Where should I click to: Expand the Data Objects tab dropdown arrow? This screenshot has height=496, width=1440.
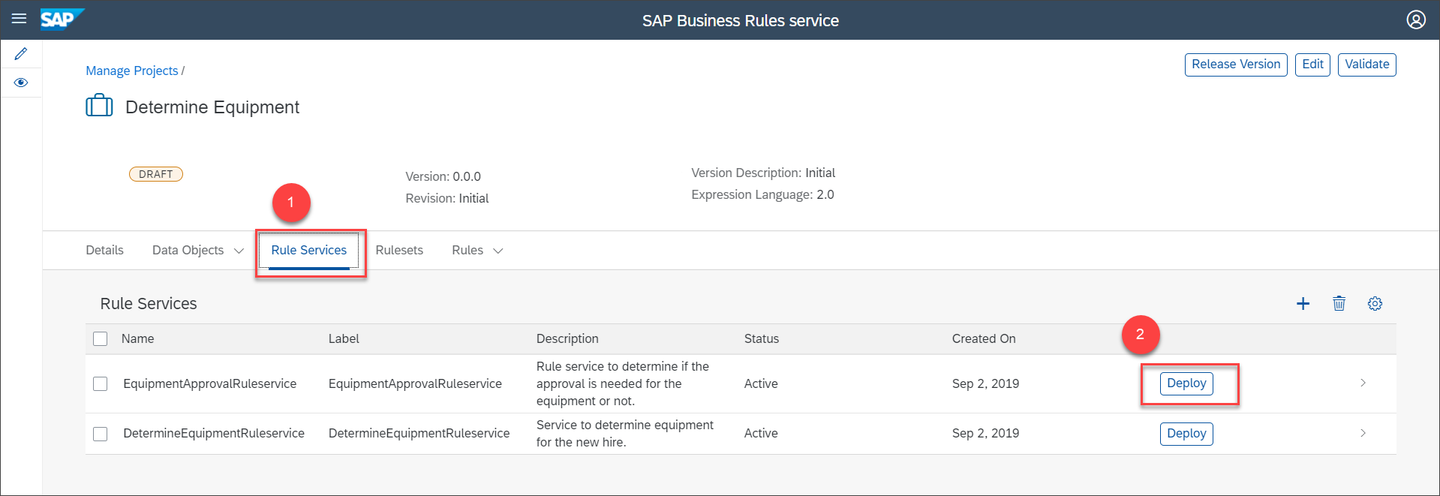tap(239, 251)
